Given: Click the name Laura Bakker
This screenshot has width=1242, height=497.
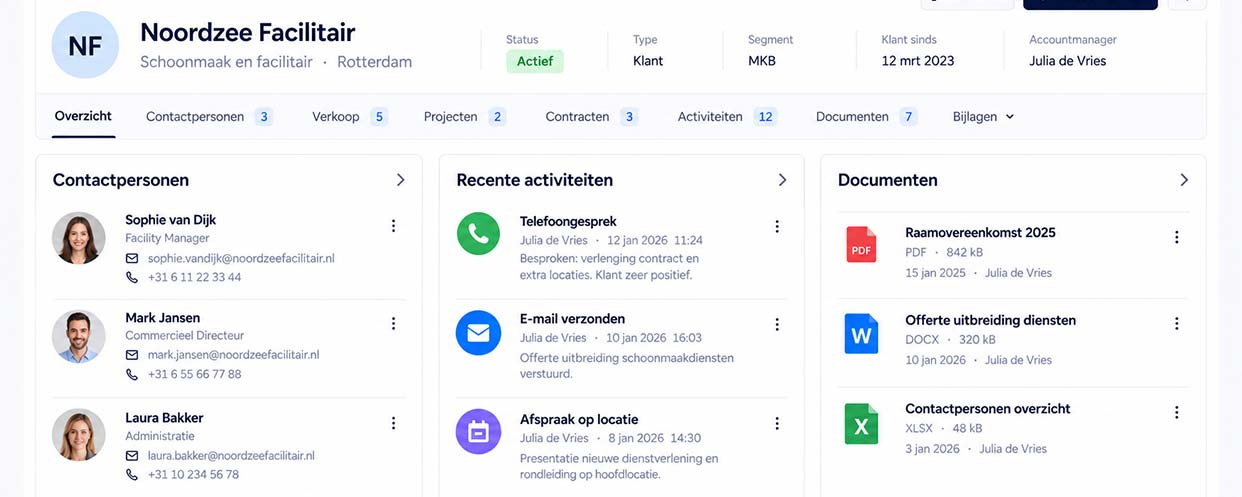Looking at the screenshot, I should (164, 417).
